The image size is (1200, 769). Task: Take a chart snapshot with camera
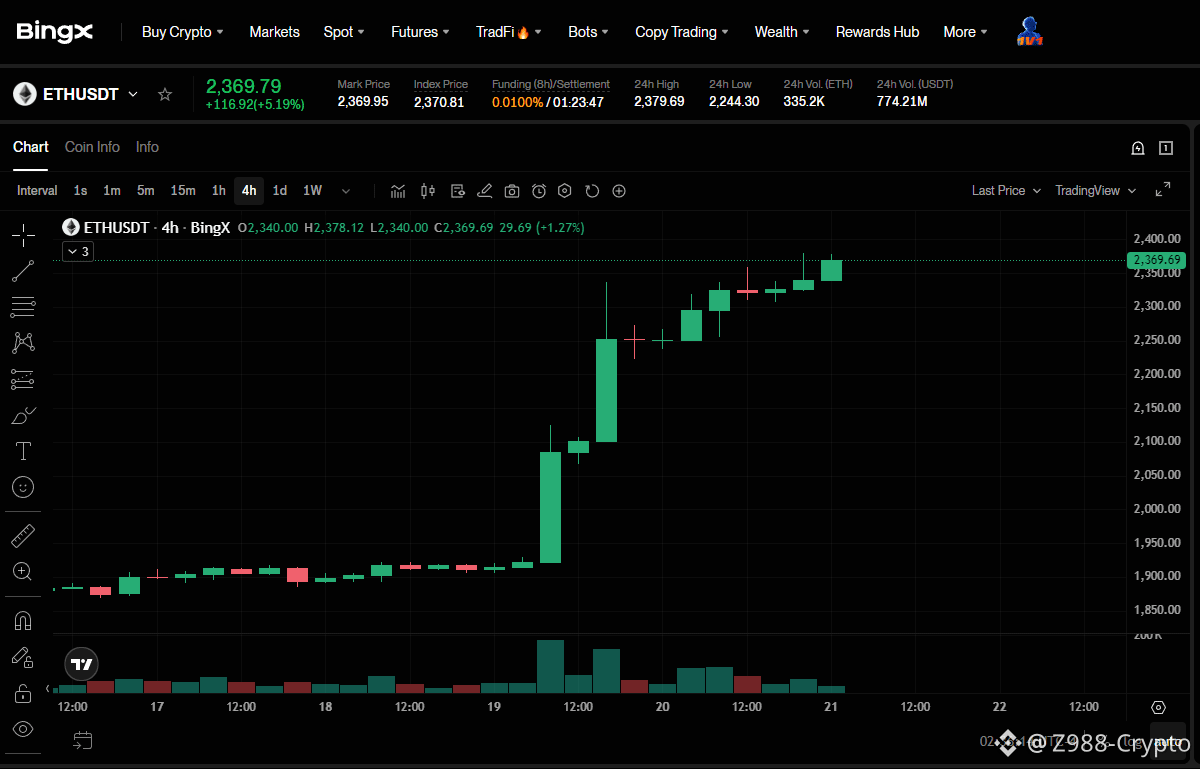pos(512,191)
